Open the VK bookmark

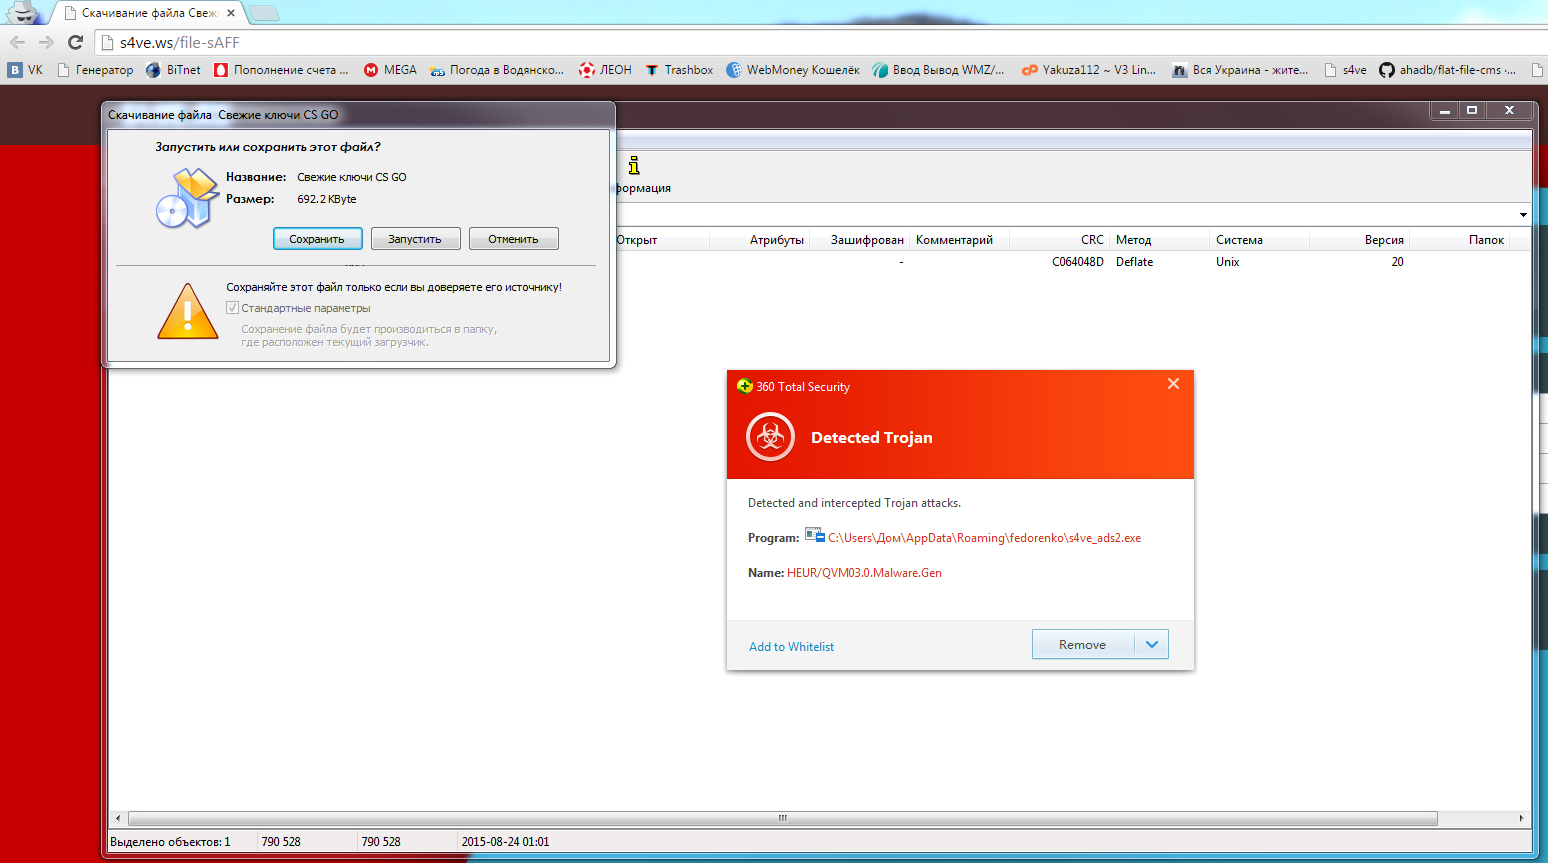26,70
